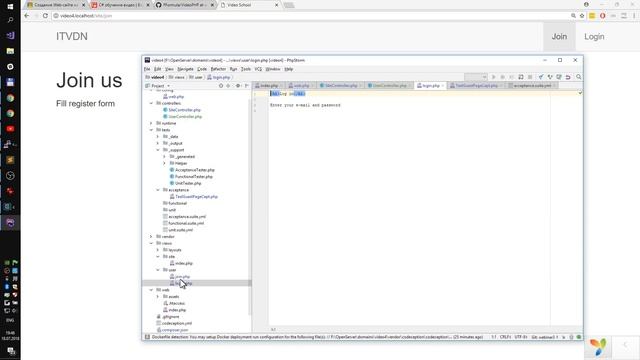Select functional.suite.yml in the project tree
640x360 pixels.
(x=186, y=223)
